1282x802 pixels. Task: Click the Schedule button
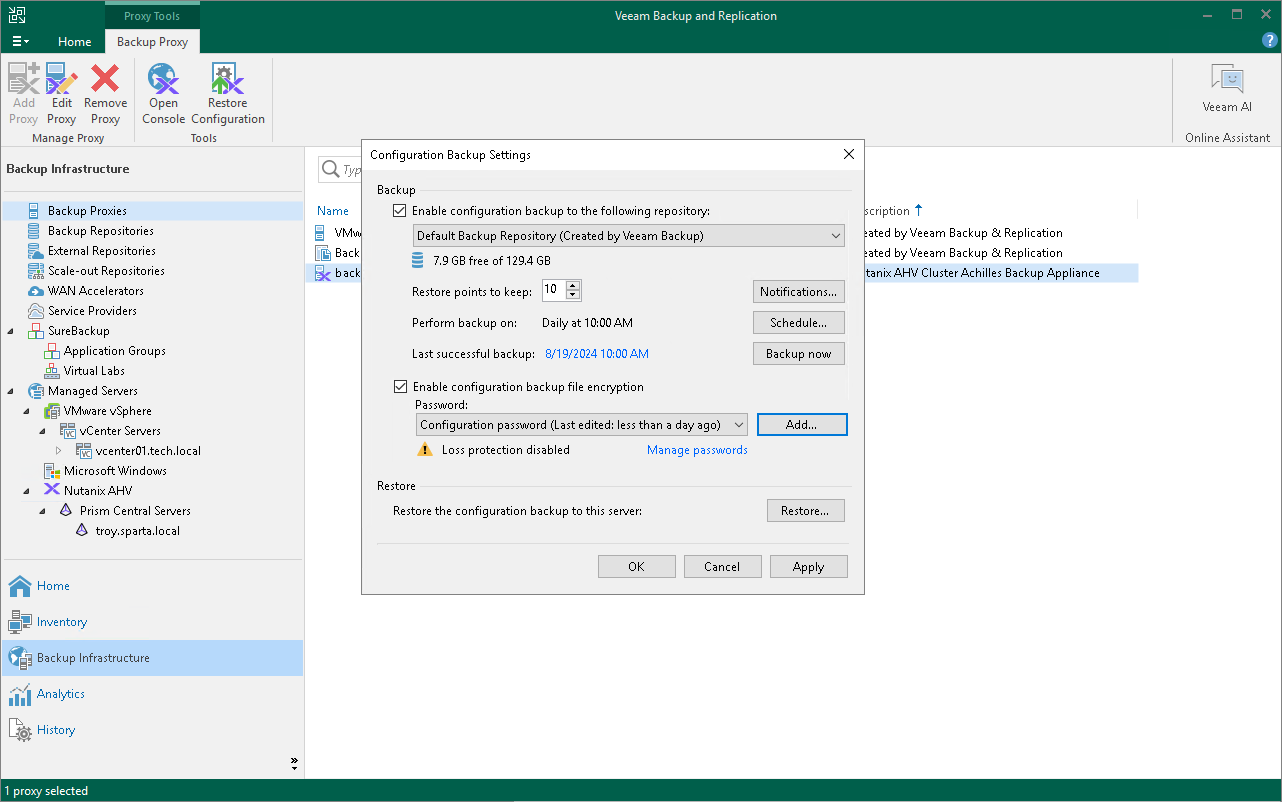(x=799, y=323)
